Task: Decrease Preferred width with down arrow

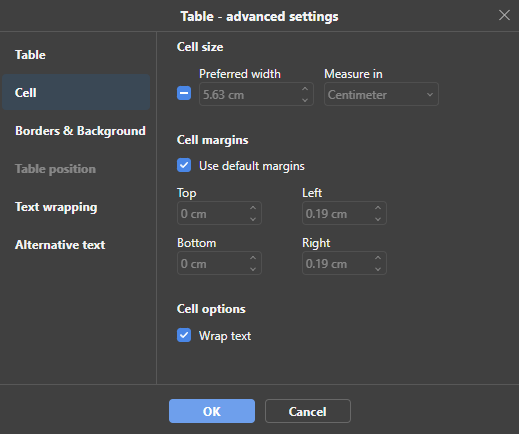Action: (x=305, y=100)
